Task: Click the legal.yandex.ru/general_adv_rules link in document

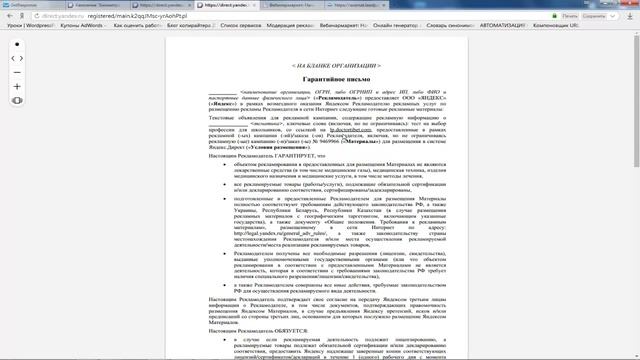Action: (280, 233)
